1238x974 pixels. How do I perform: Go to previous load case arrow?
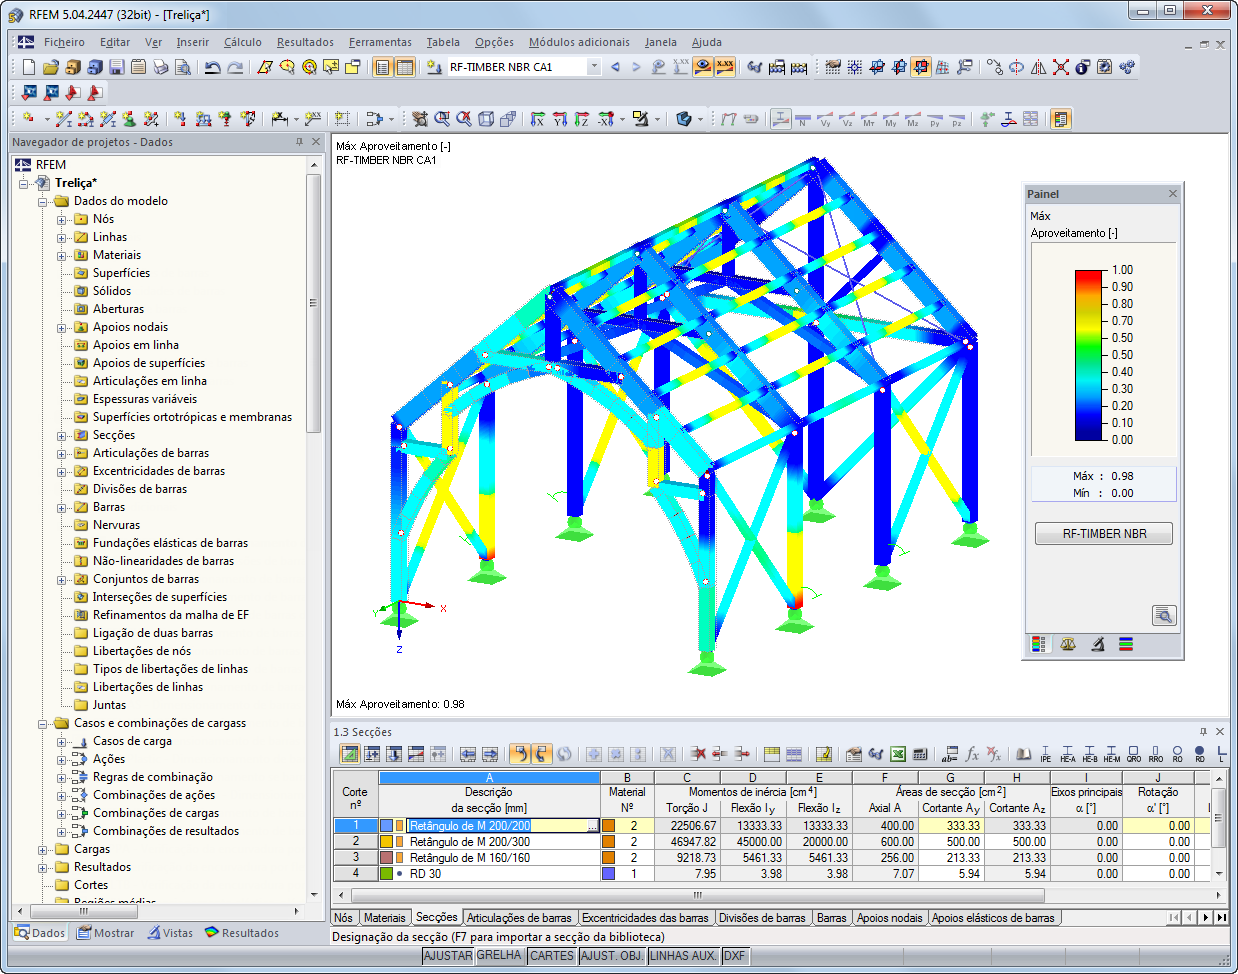tap(615, 67)
